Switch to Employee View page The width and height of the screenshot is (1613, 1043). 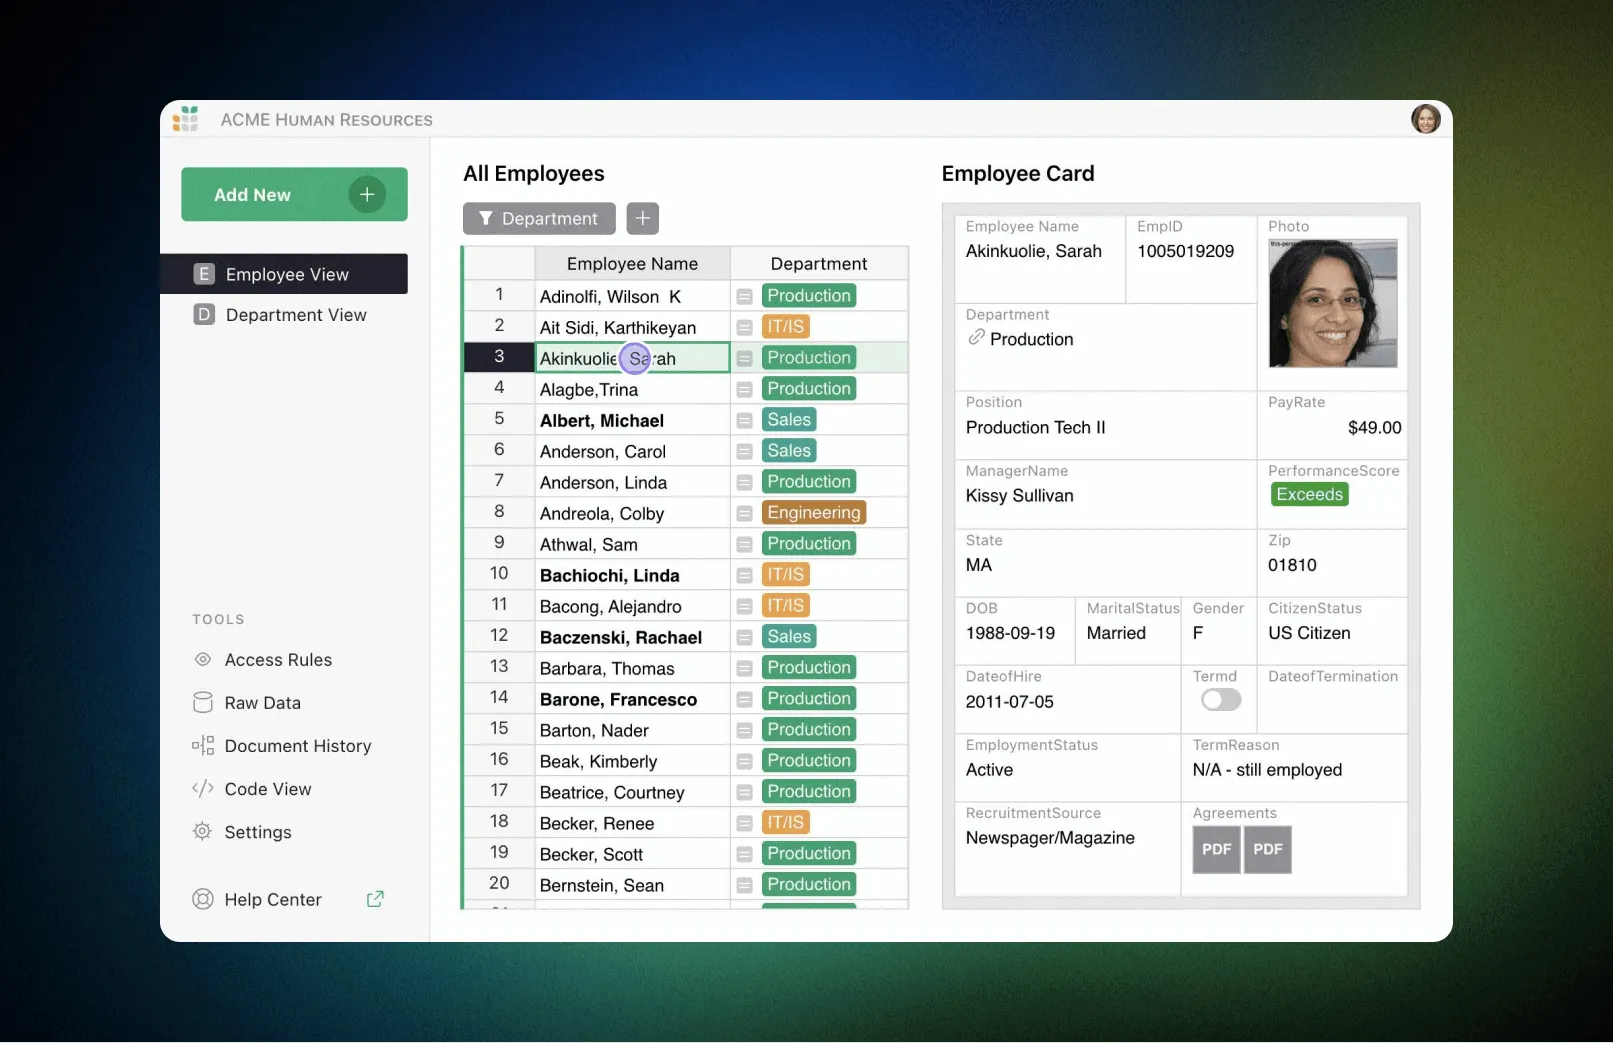pos(284,274)
